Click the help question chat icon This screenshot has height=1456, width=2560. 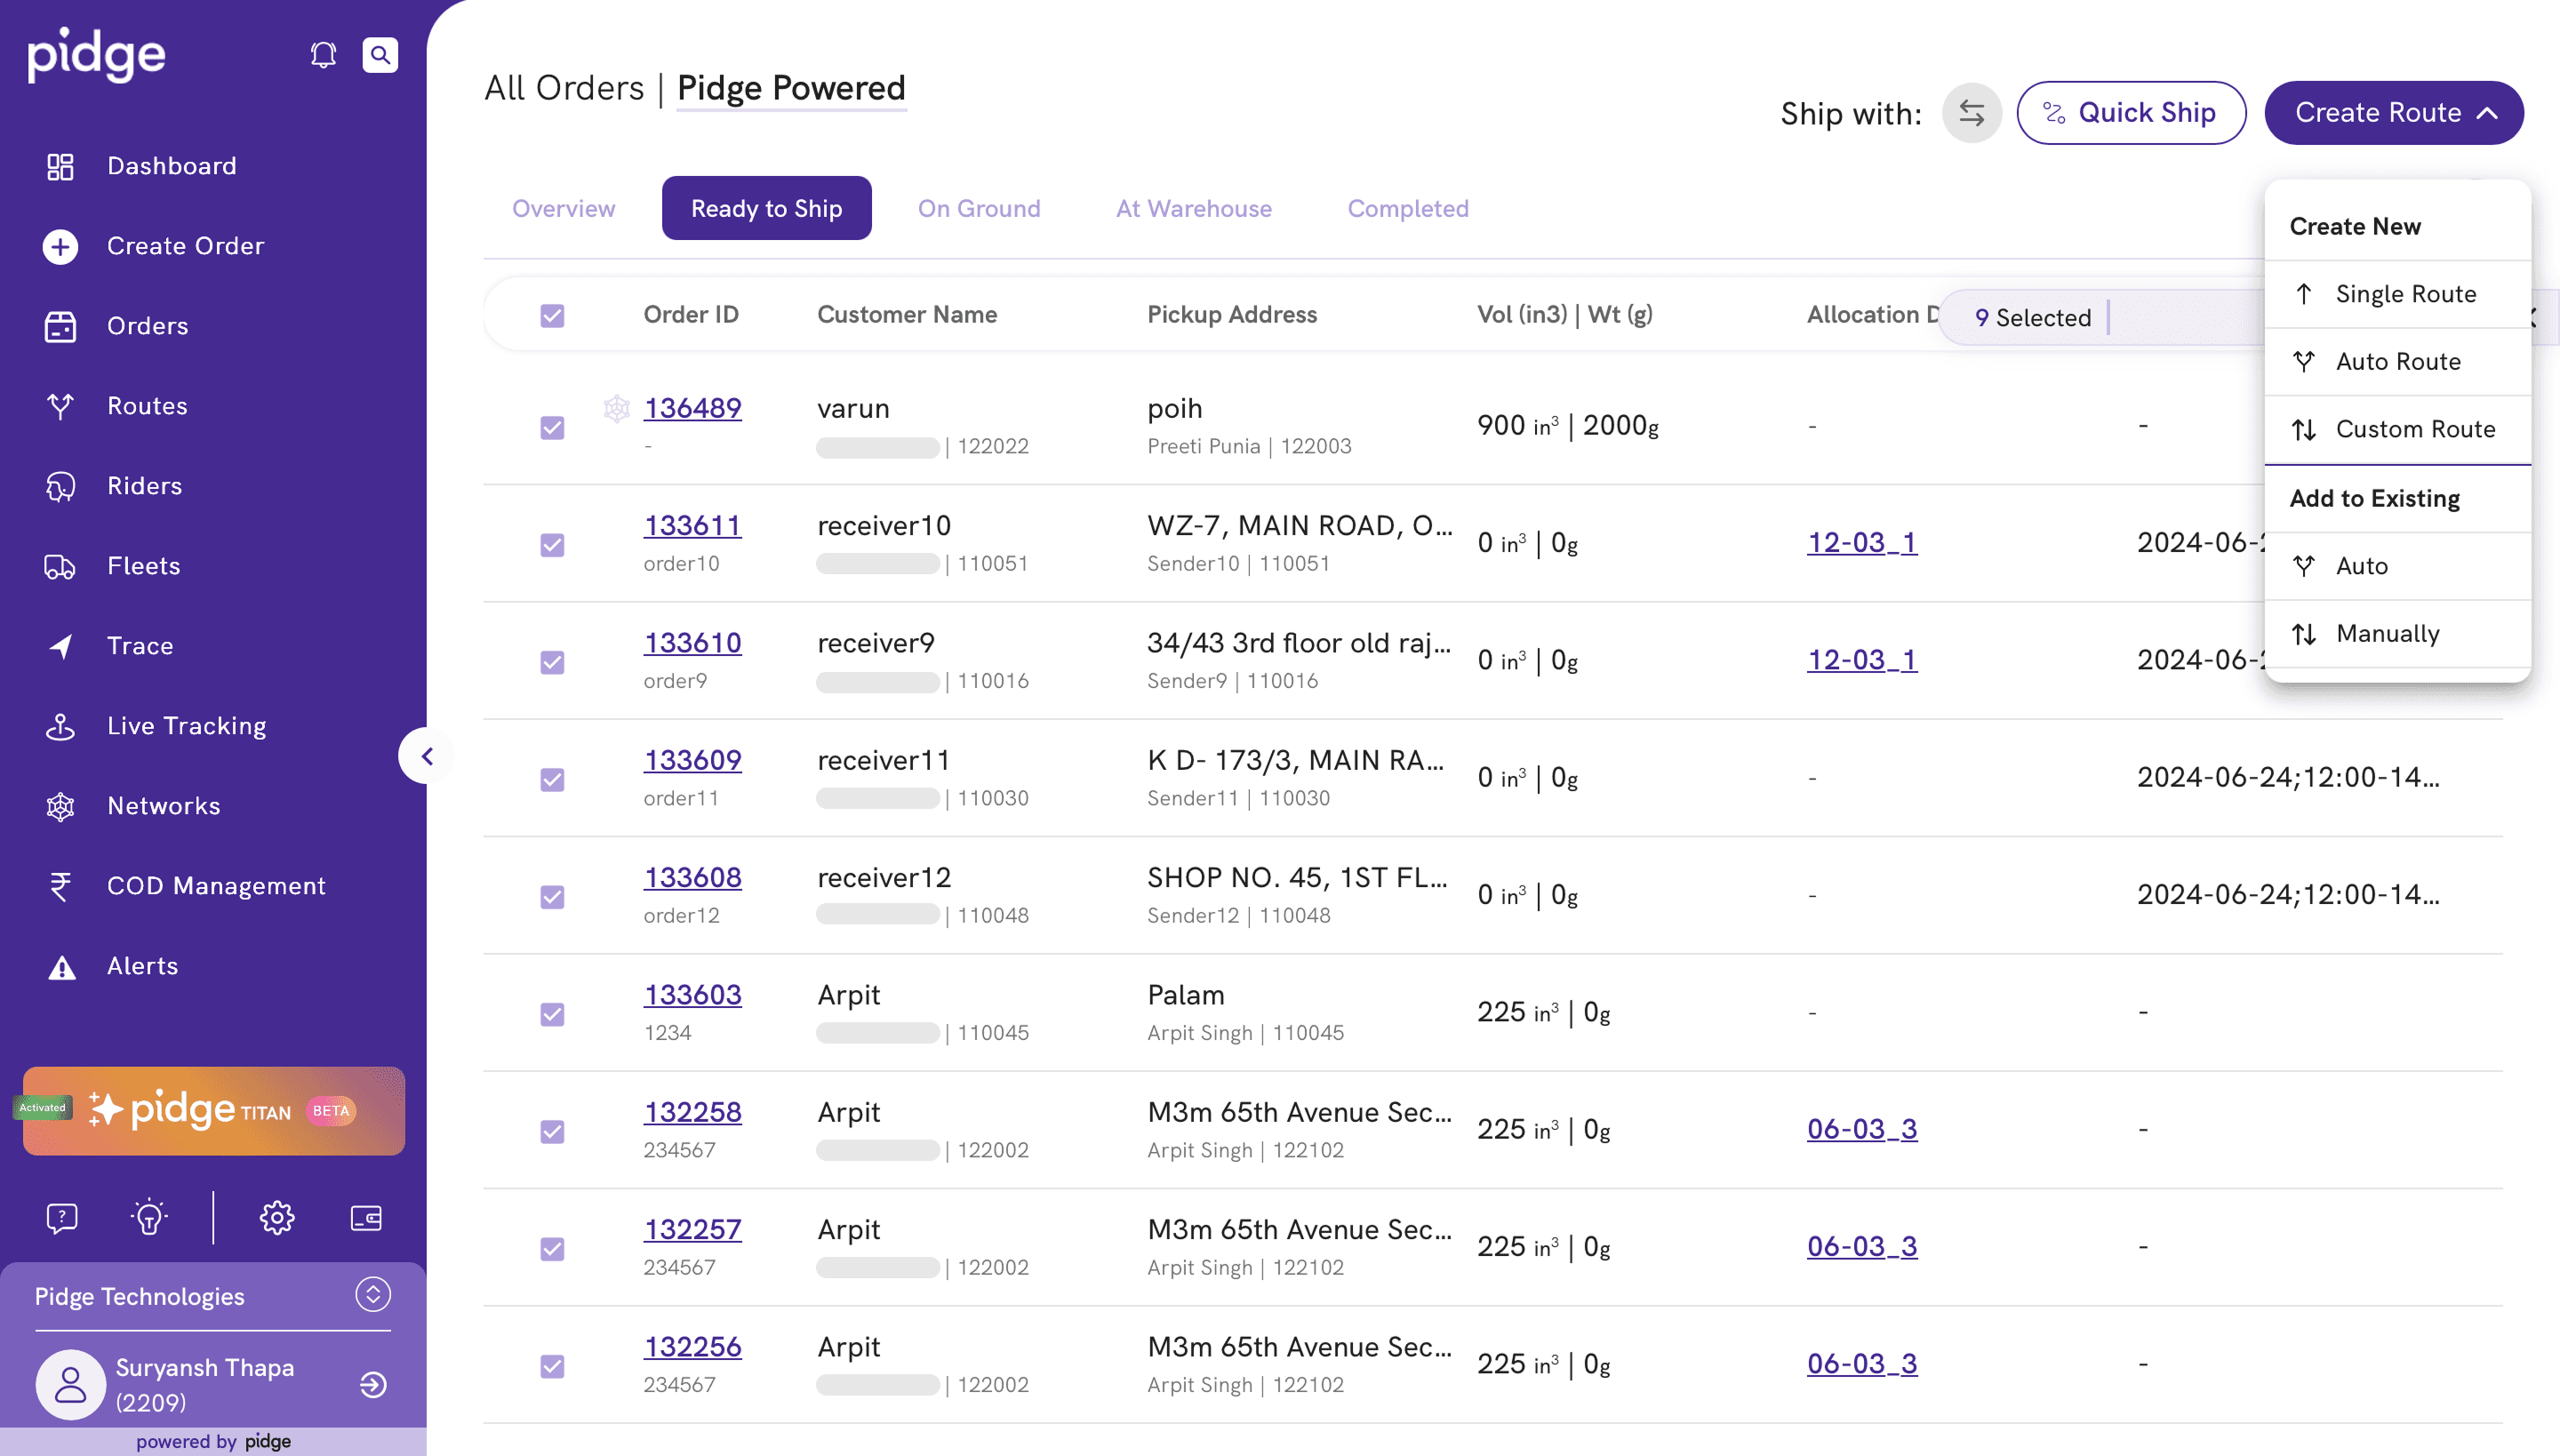tap(62, 1217)
